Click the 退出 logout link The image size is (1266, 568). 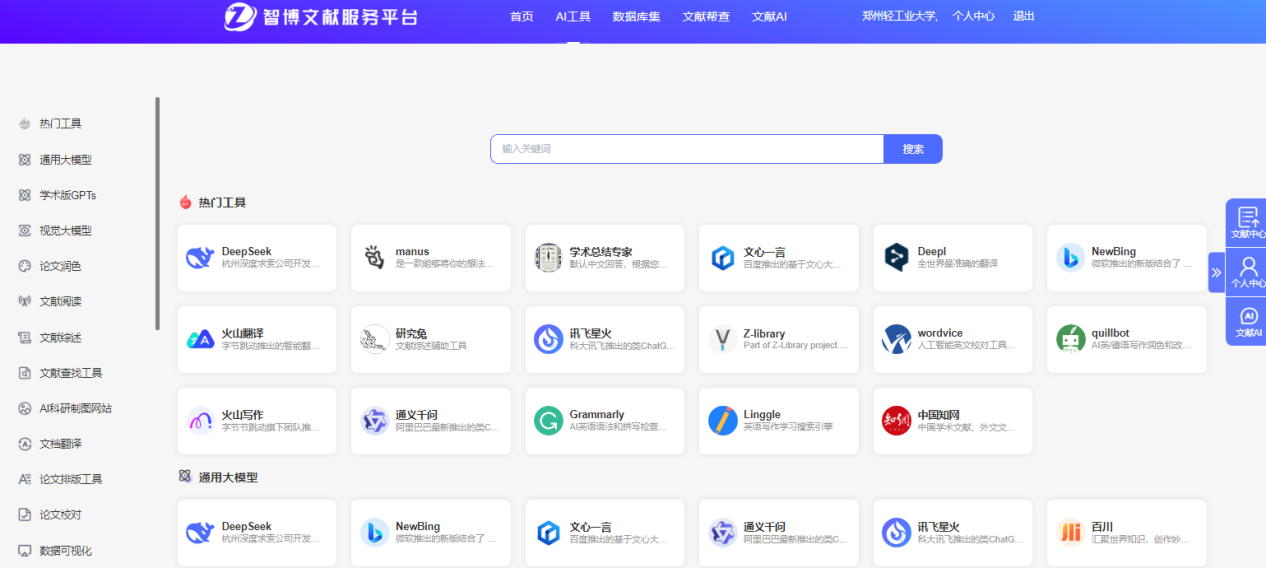click(1023, 16)
